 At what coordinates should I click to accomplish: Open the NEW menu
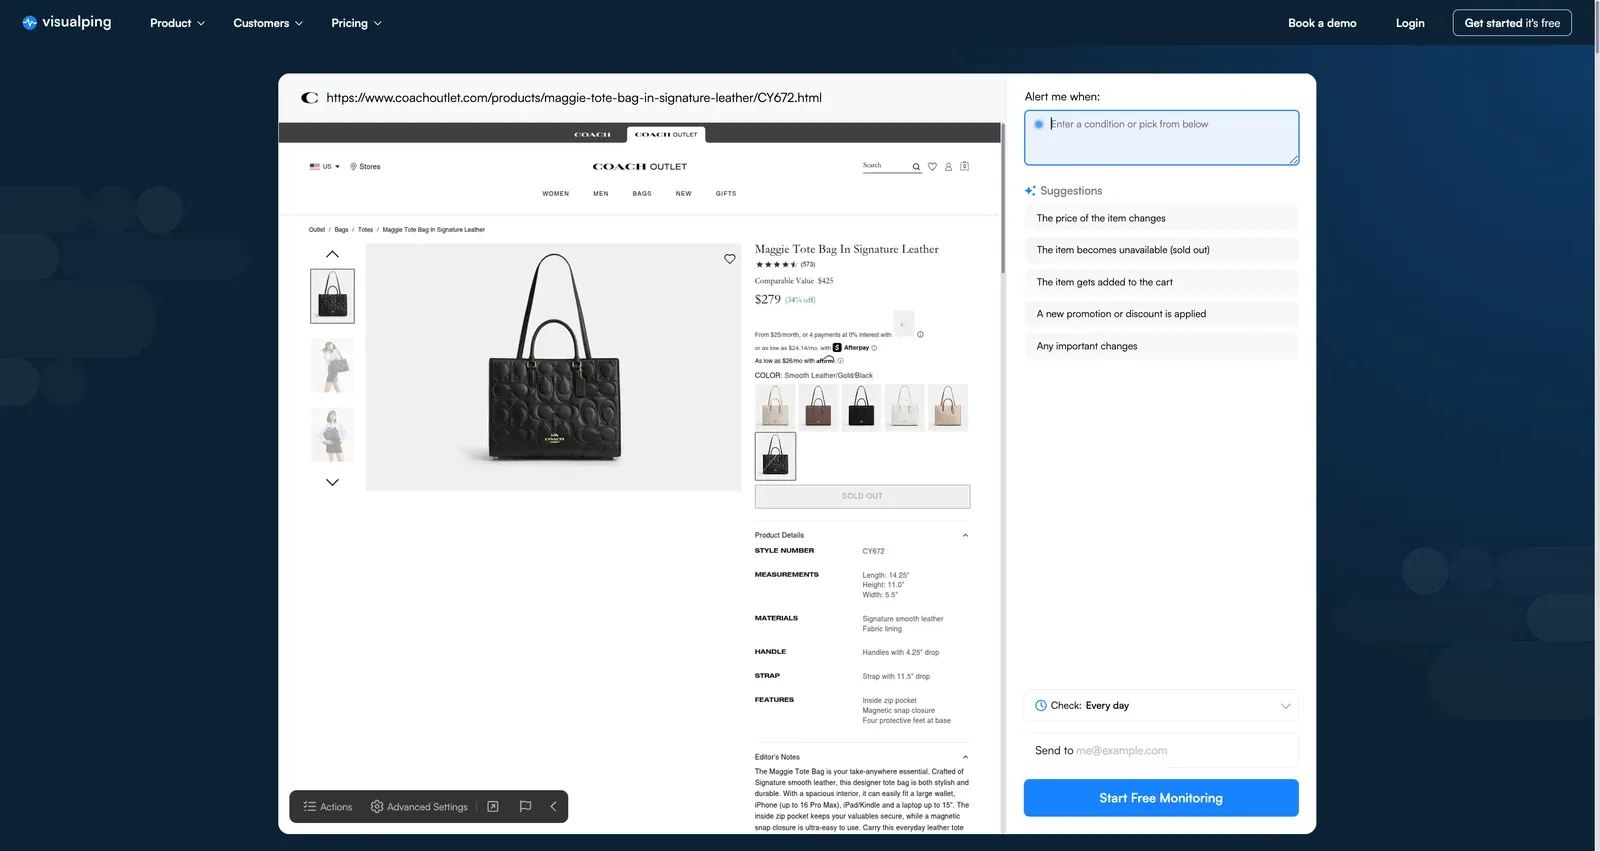(x=684, y=194)
